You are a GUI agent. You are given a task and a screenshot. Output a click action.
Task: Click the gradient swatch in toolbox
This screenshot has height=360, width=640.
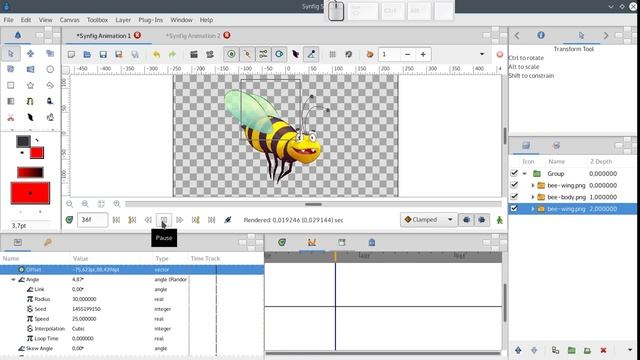click(30, 172)
